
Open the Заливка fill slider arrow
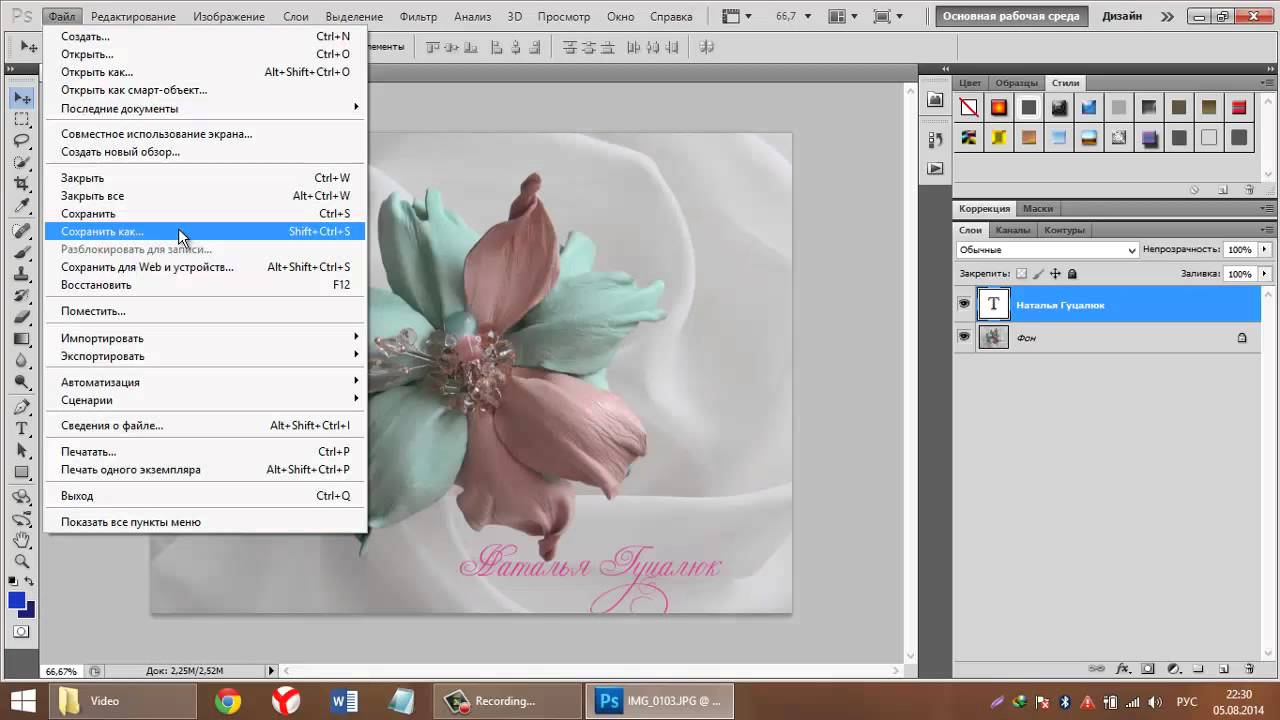tap(1265, 273)
